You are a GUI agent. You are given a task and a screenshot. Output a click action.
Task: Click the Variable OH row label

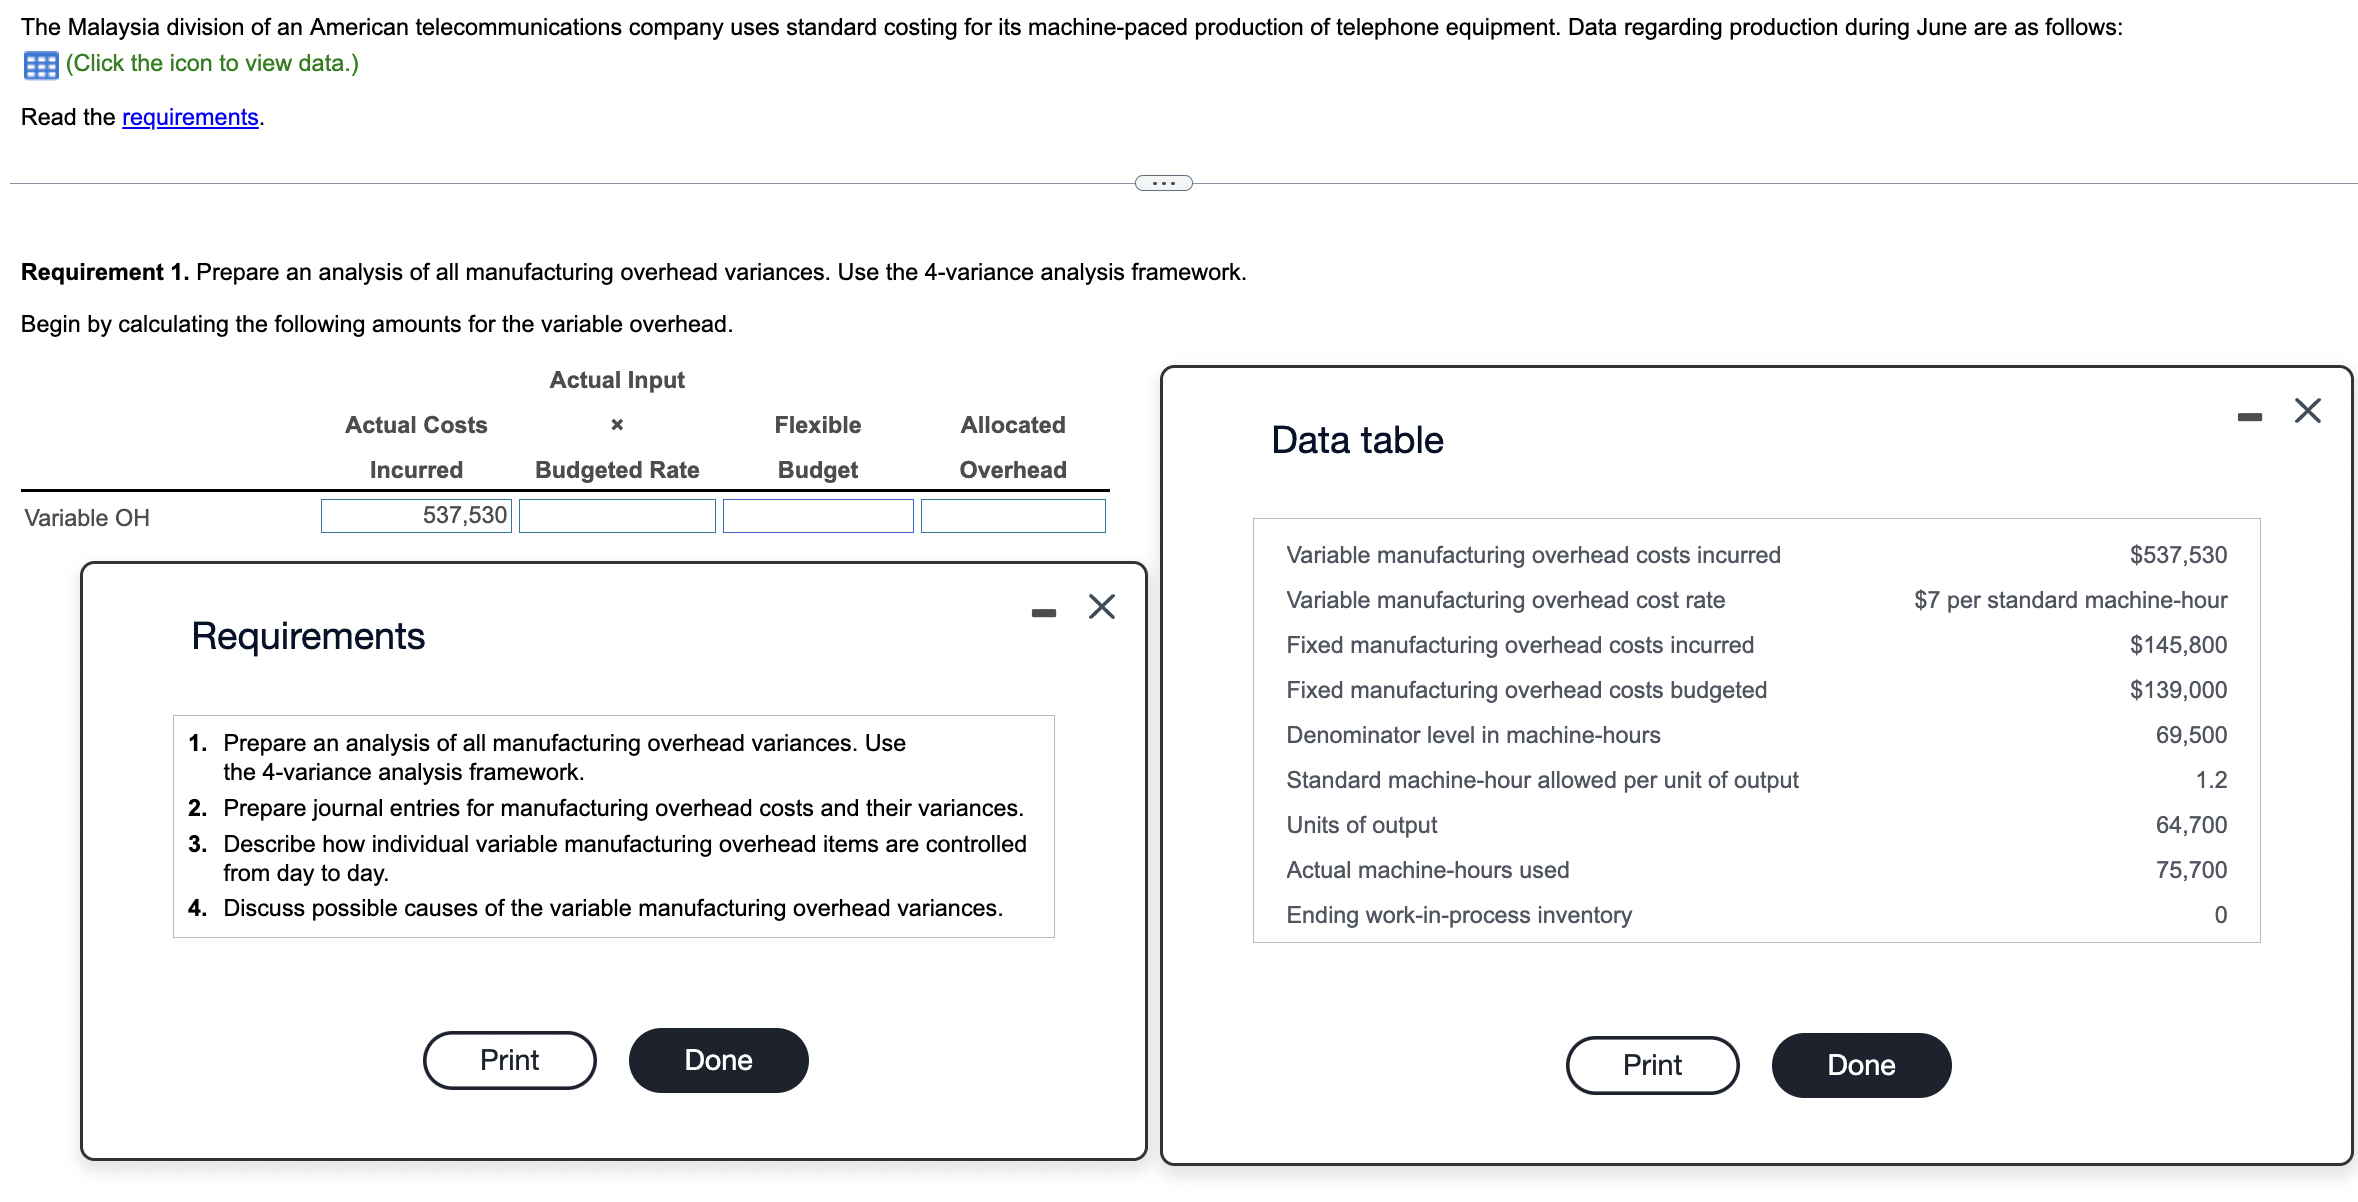point(87,517)
